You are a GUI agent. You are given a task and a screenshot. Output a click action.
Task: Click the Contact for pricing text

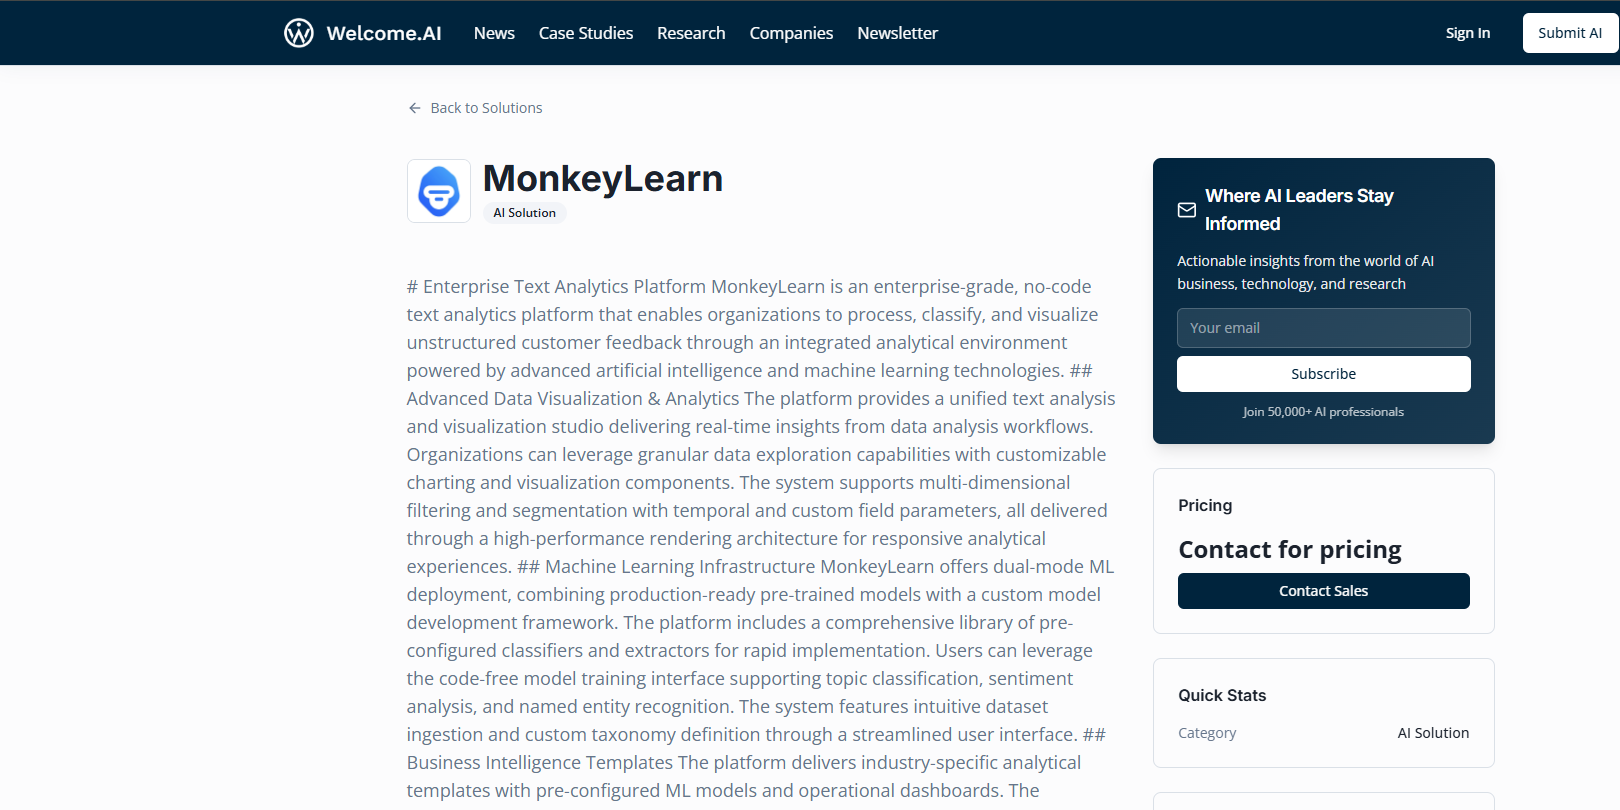[x=1289, y=550]
